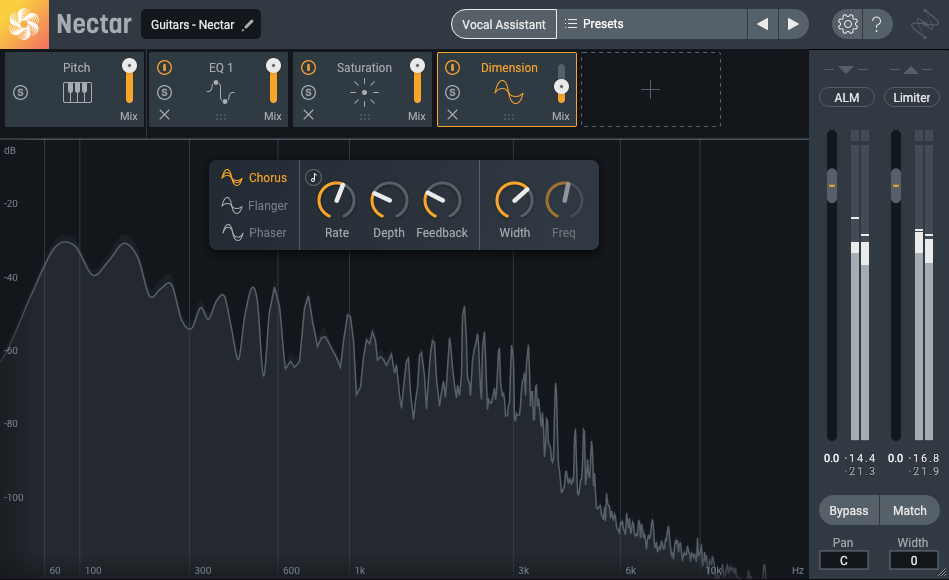Solo the Pitch module
This screenshot has height=580, width=949.
(21, 93)
